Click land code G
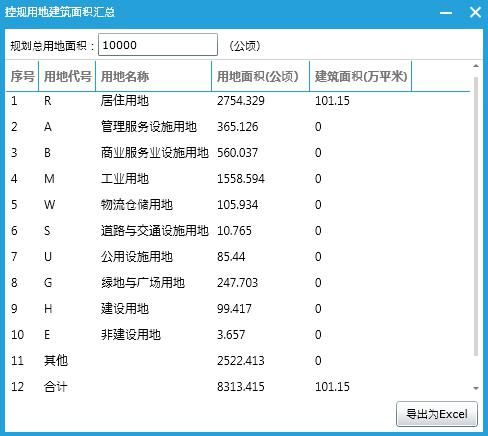The height and width of the screenshot is (436, 488). click(48, 283)
